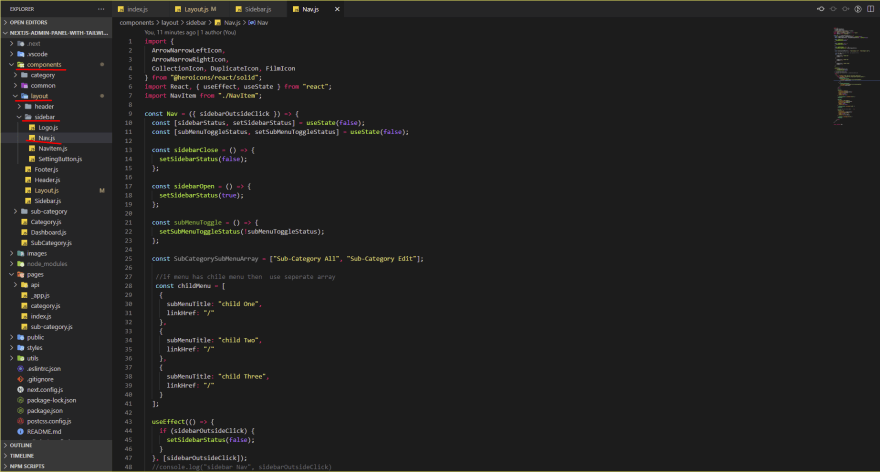Switch to the index.js tab
The height and width of the screenshot is (472, 880).
click(x=138, y=9)
